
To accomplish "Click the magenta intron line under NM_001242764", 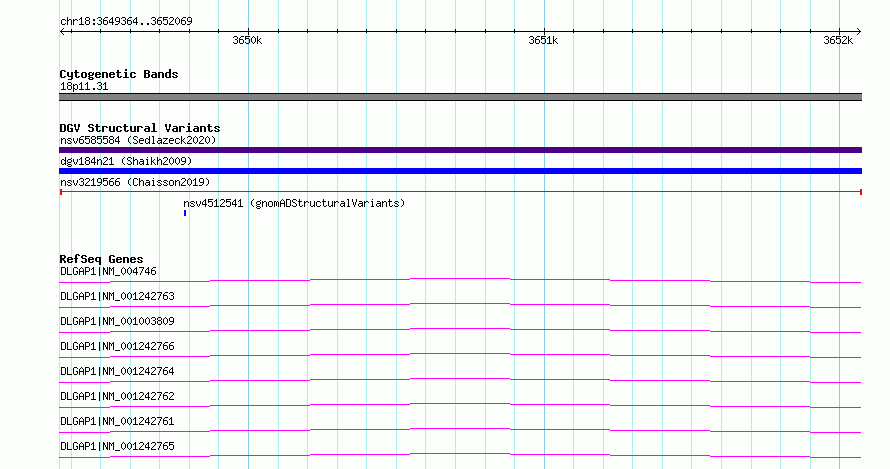I will [460, 379].
